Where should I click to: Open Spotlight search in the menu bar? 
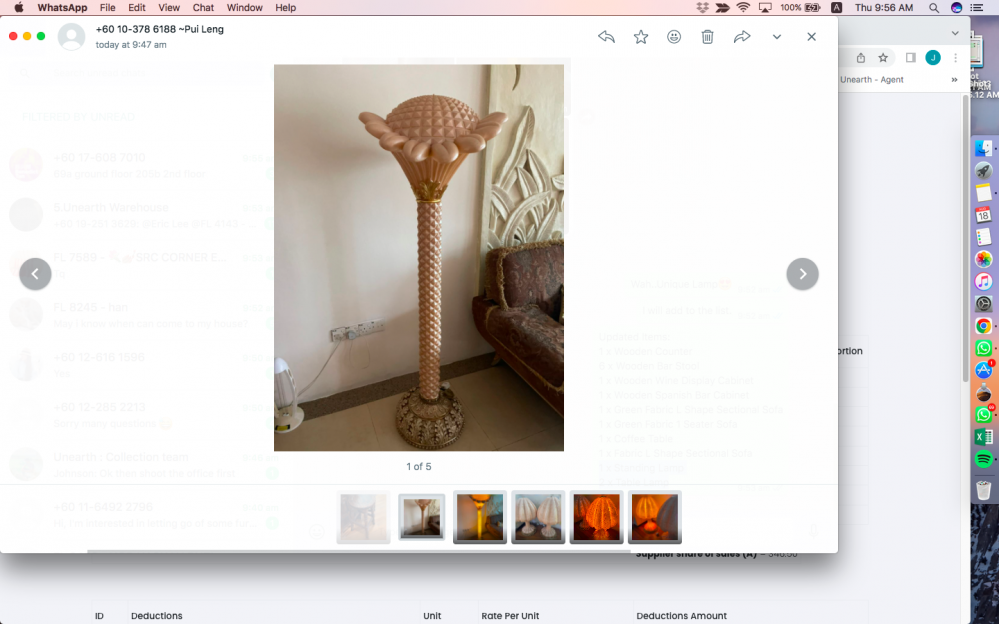point(933,8)
